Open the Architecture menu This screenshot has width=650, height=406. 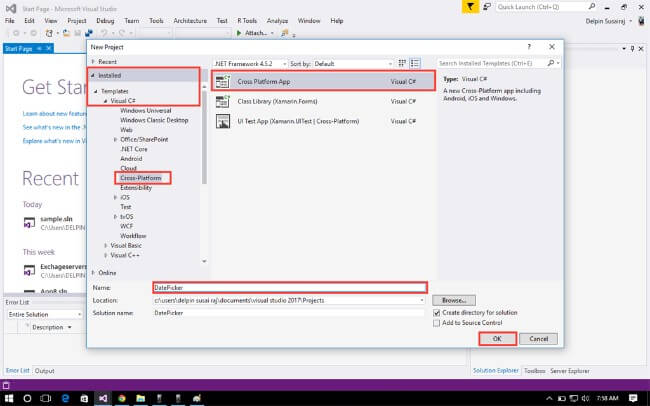190,21
